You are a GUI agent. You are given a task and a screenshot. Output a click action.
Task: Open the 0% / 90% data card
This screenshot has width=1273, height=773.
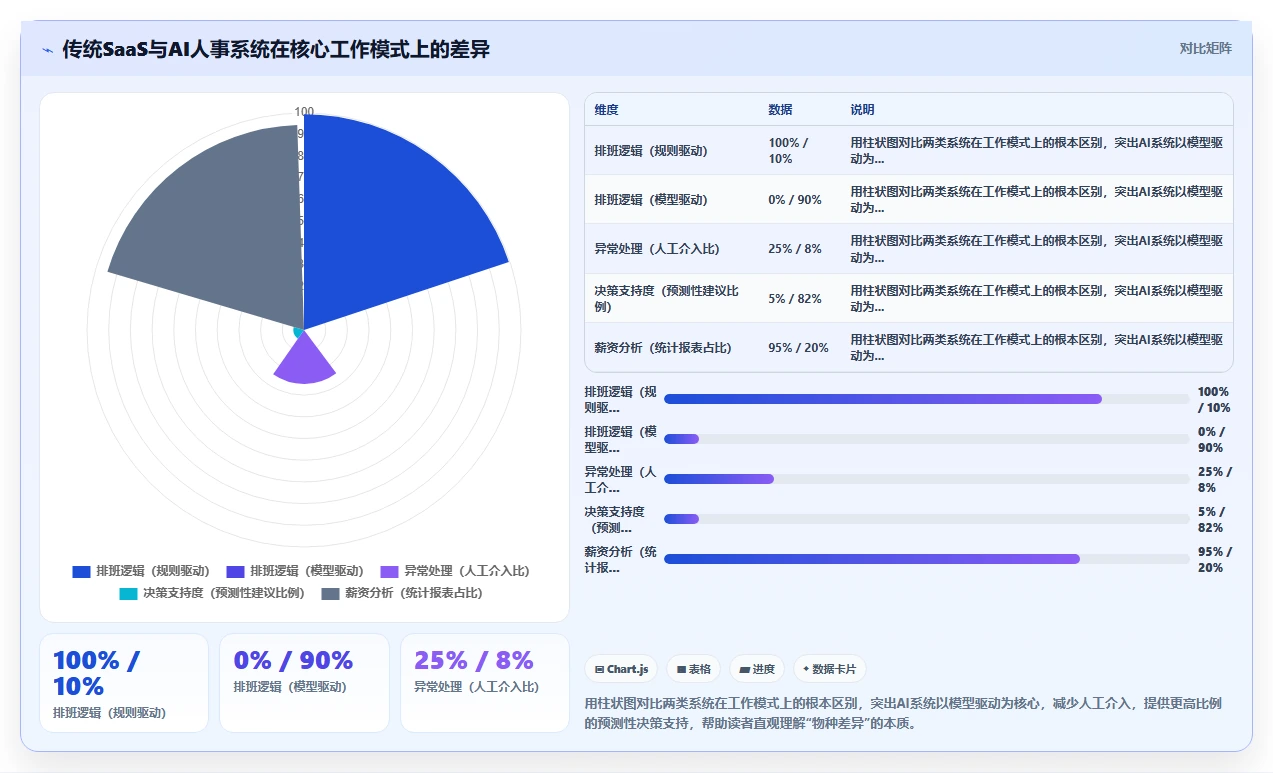pyautogui.click(x=304, y=683)
